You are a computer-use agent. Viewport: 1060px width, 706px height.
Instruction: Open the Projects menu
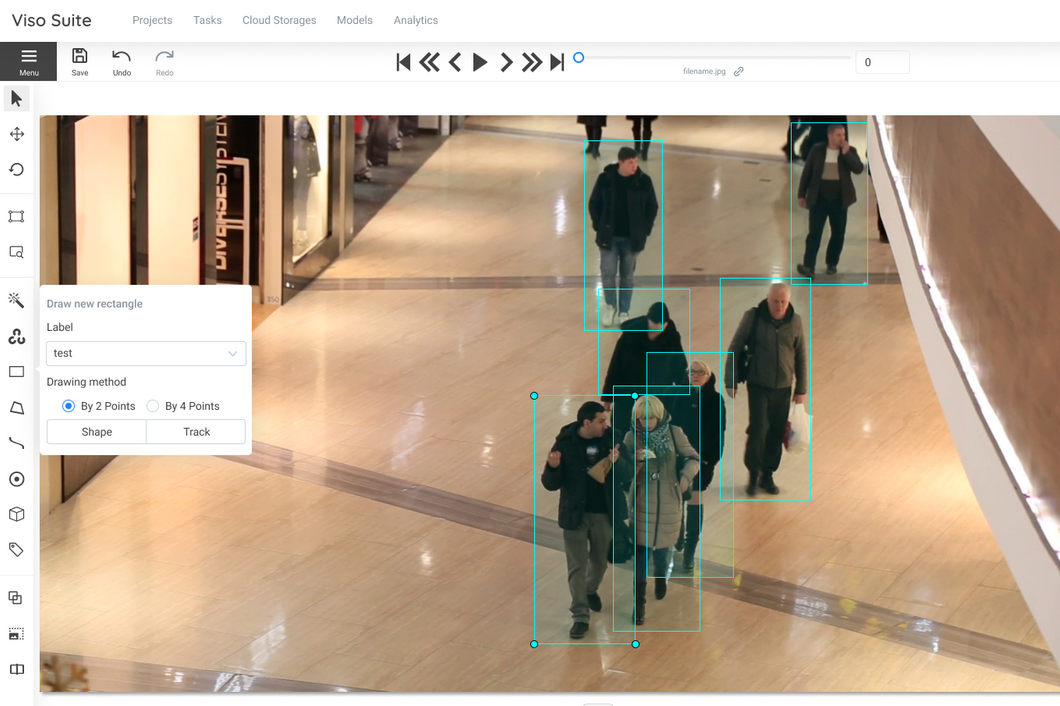click(x=152, y=20)
